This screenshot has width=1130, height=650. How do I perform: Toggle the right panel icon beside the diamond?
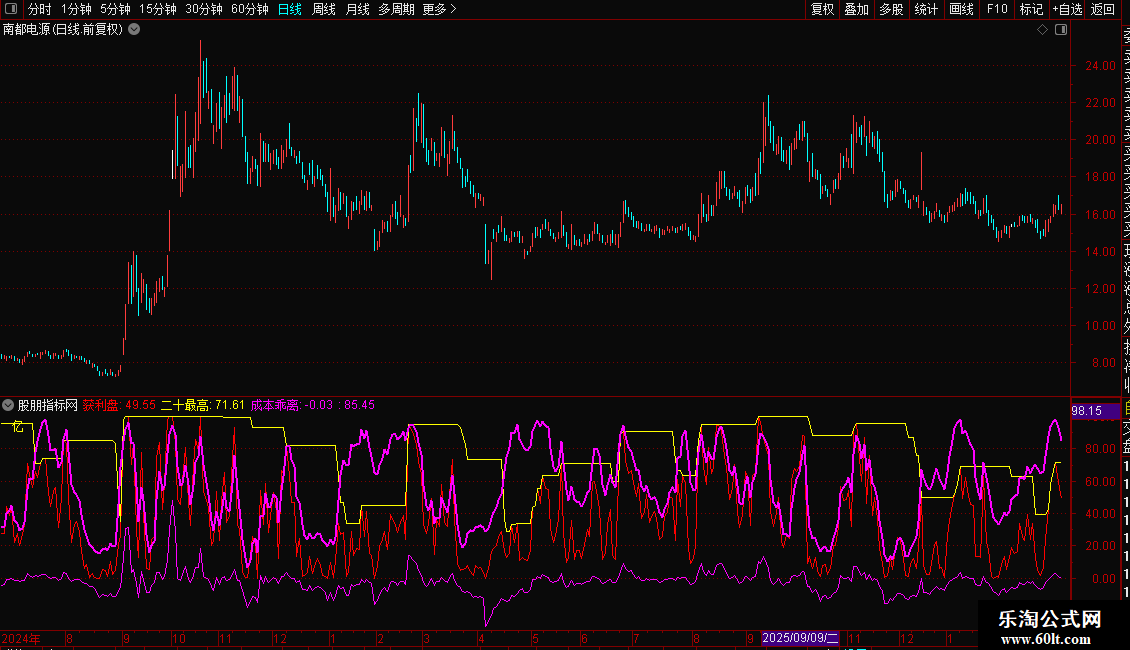(1061, 30)
